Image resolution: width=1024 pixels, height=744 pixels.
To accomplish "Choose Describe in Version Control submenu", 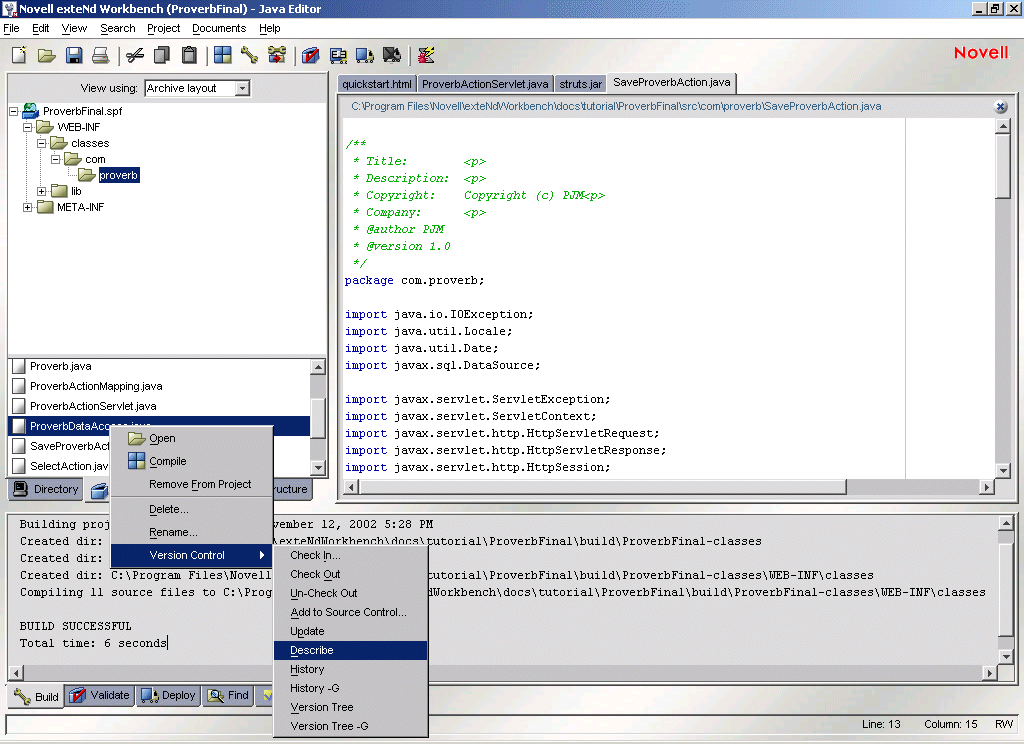I will coord(351,650).
